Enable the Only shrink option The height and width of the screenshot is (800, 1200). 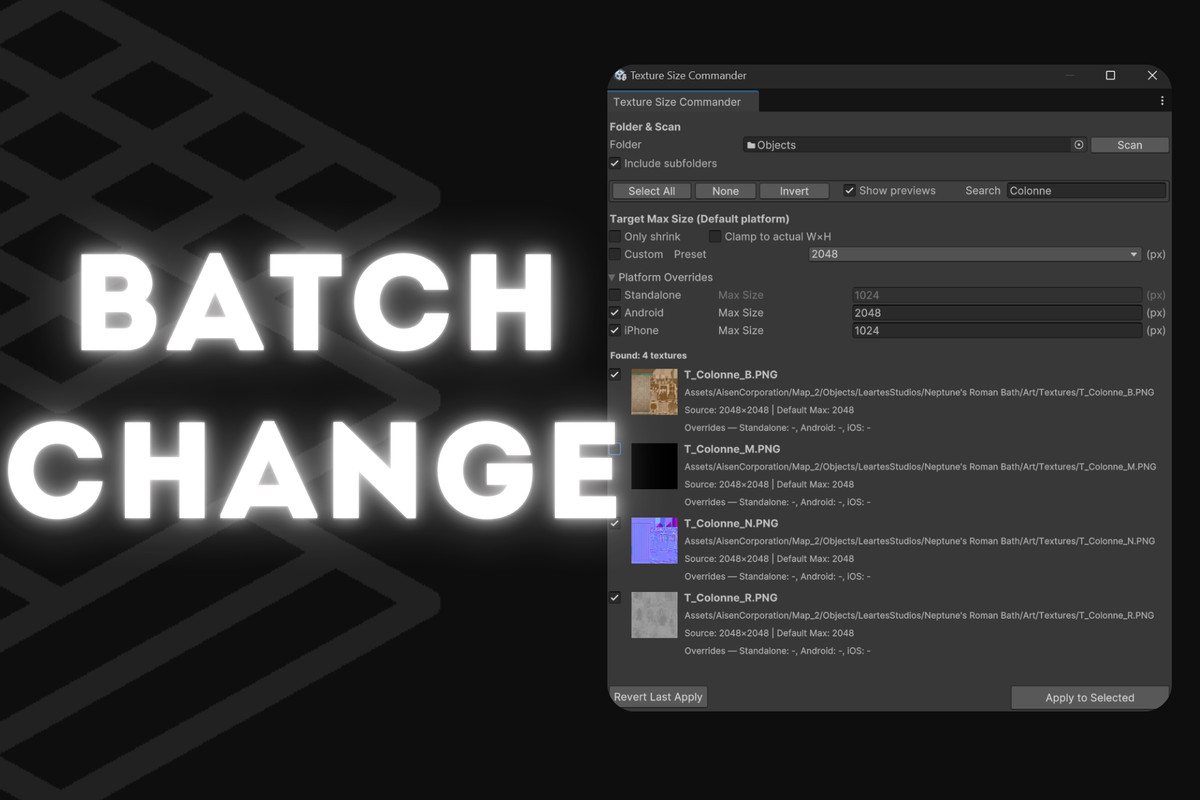615,236
